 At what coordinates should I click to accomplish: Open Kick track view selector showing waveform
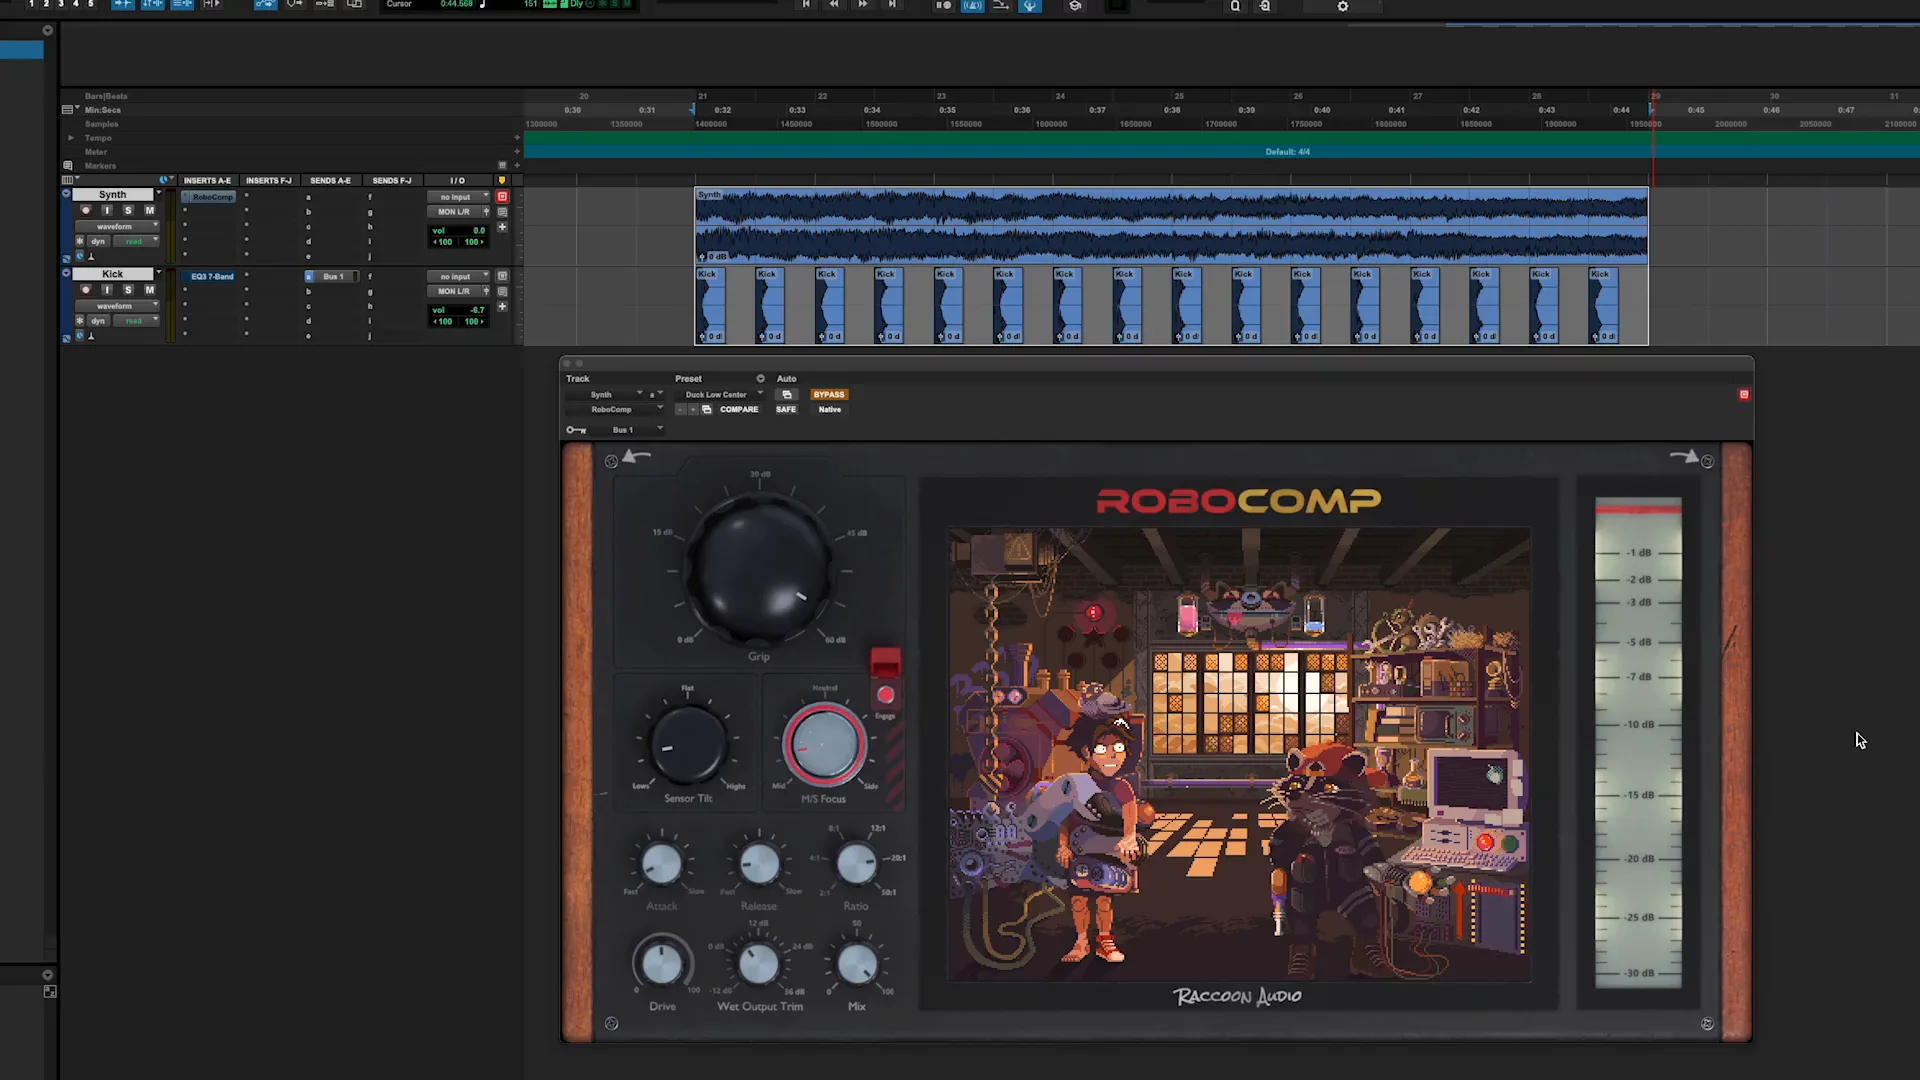point(118,306)
